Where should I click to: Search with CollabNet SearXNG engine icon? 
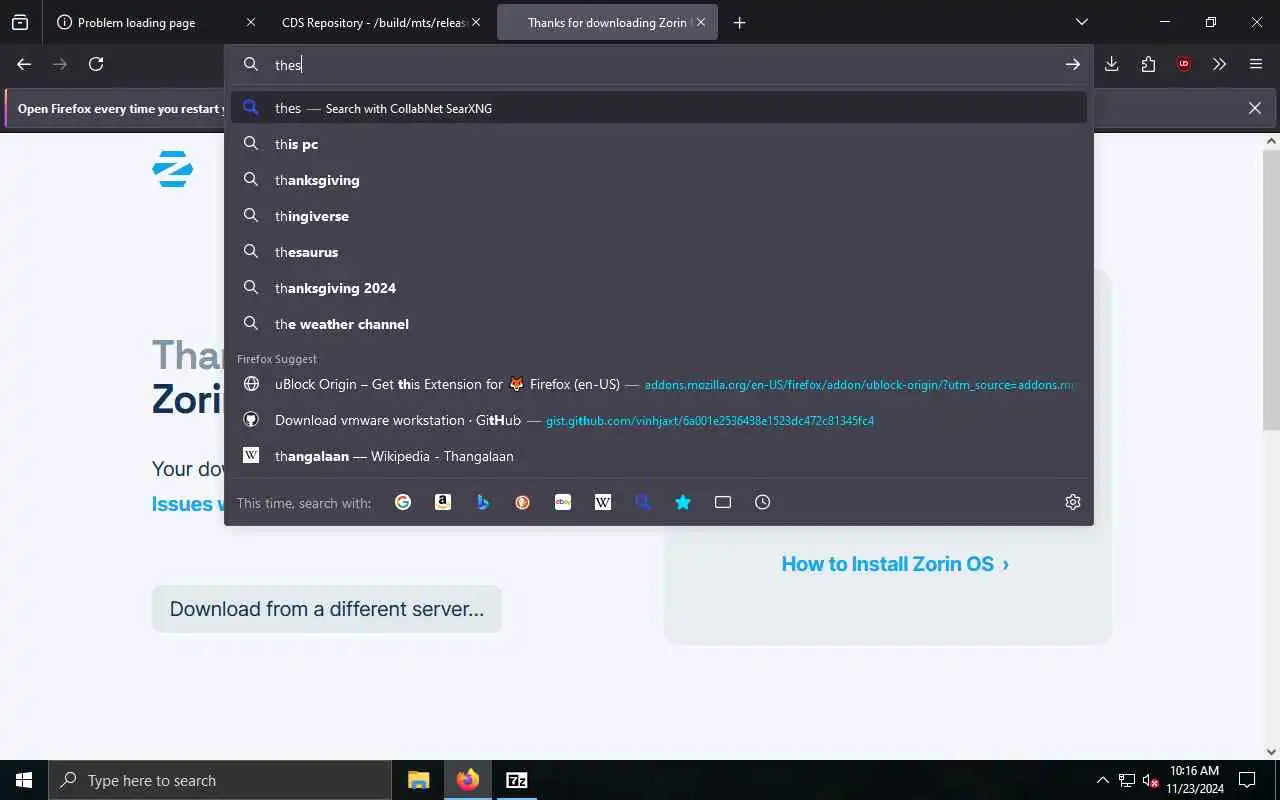[643, 502]
